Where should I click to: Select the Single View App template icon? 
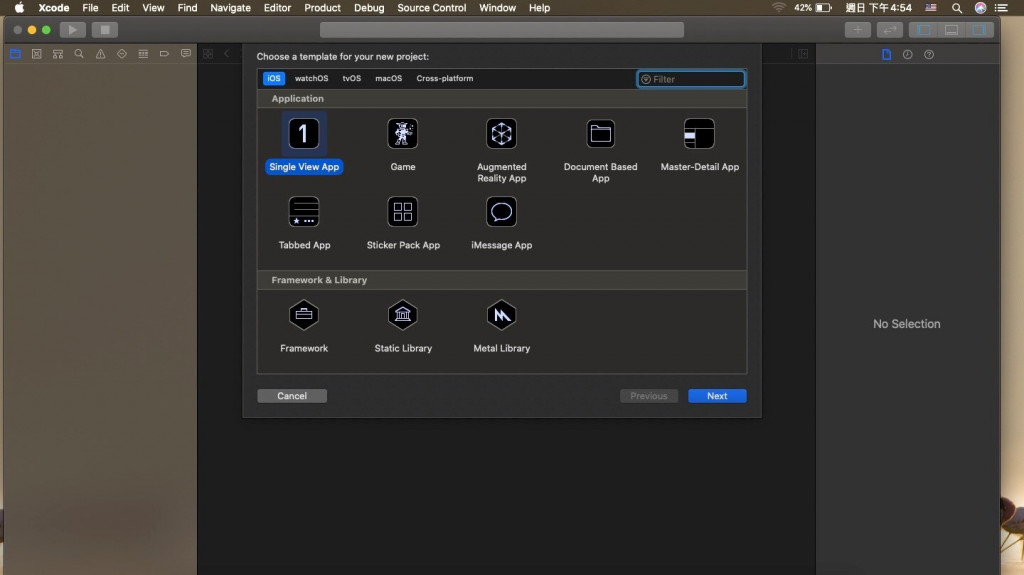point(304,134)
